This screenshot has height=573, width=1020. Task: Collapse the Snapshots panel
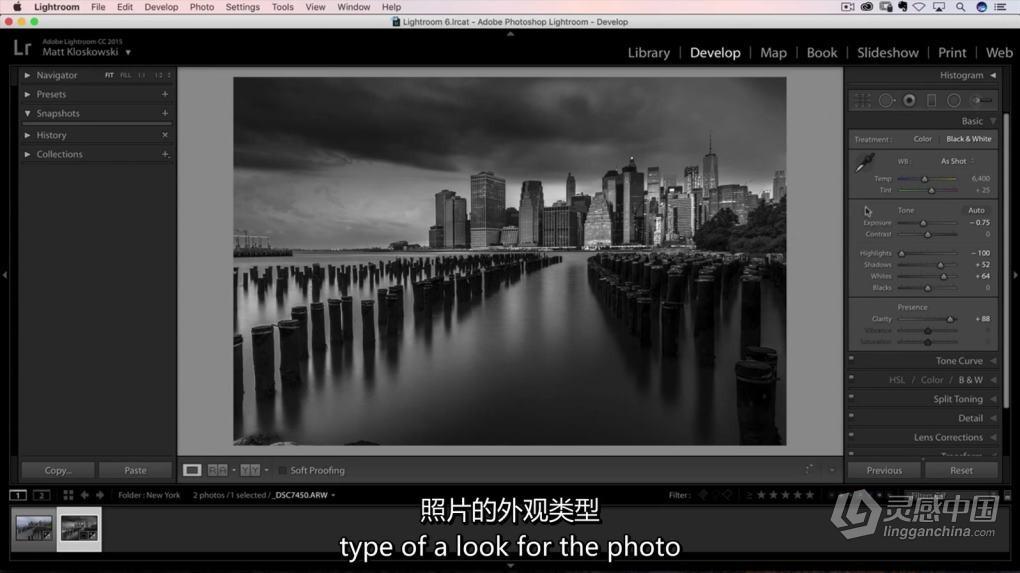27,113
